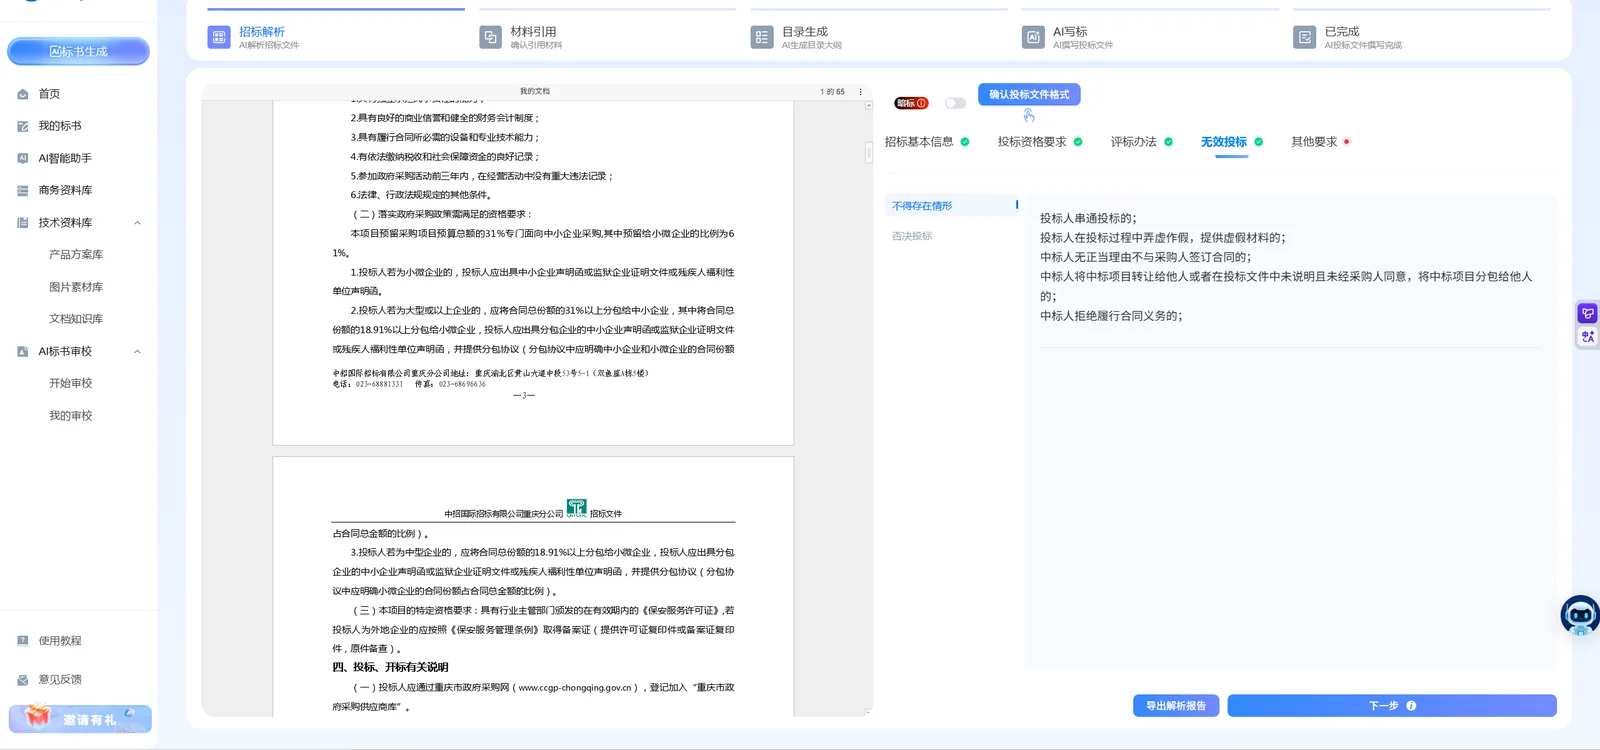This screenshot has height=750, width=1600.
Task: Click the AI标书审校 sidebar icon
Action: coord(22,351)
